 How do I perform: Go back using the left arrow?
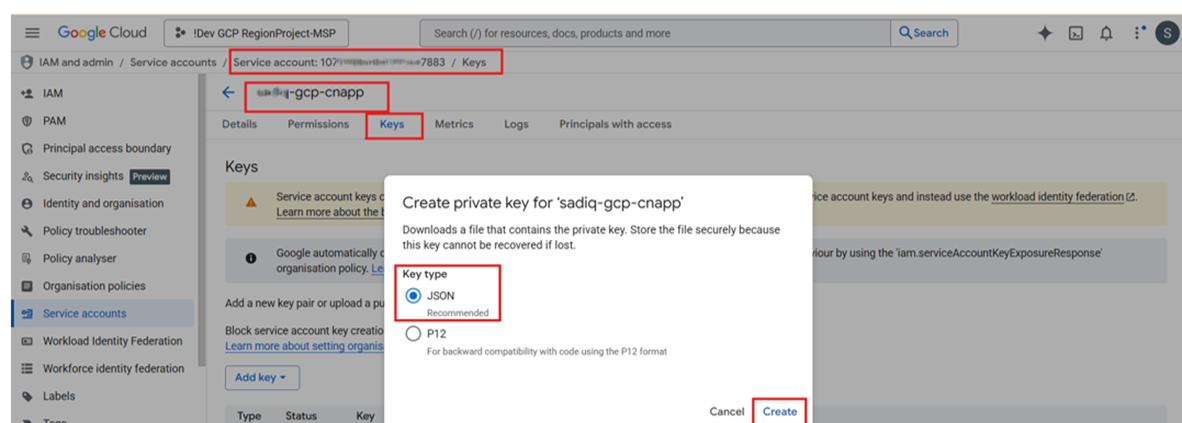(x=229, y=93)
